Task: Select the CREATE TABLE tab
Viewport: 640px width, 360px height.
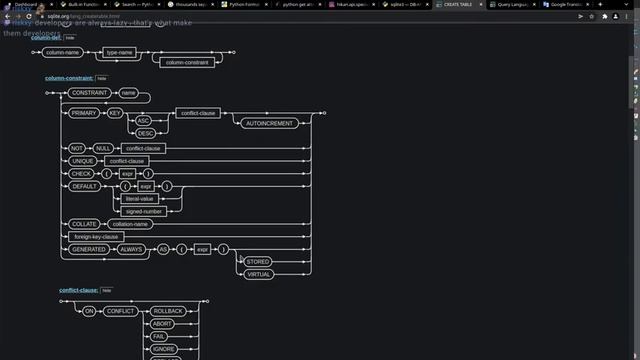Action: [458, 4]
